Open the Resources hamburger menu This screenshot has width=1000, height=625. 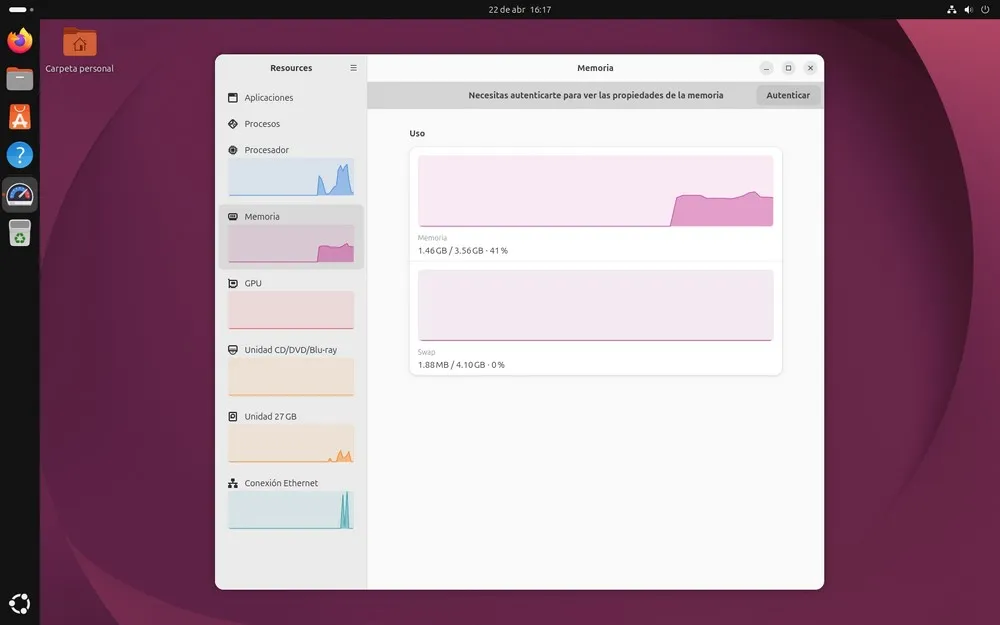pyautogui.click(x=353, y=68)
